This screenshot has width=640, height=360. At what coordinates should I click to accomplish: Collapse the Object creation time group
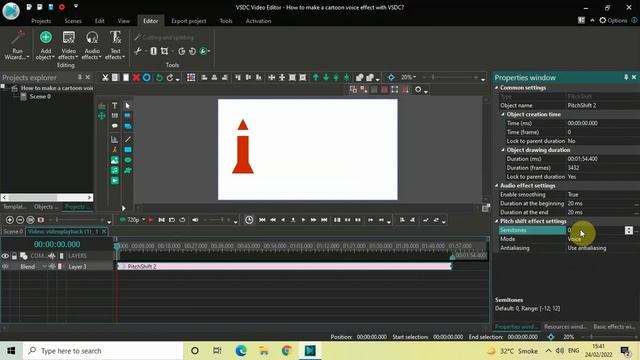(x=503, y=115)
